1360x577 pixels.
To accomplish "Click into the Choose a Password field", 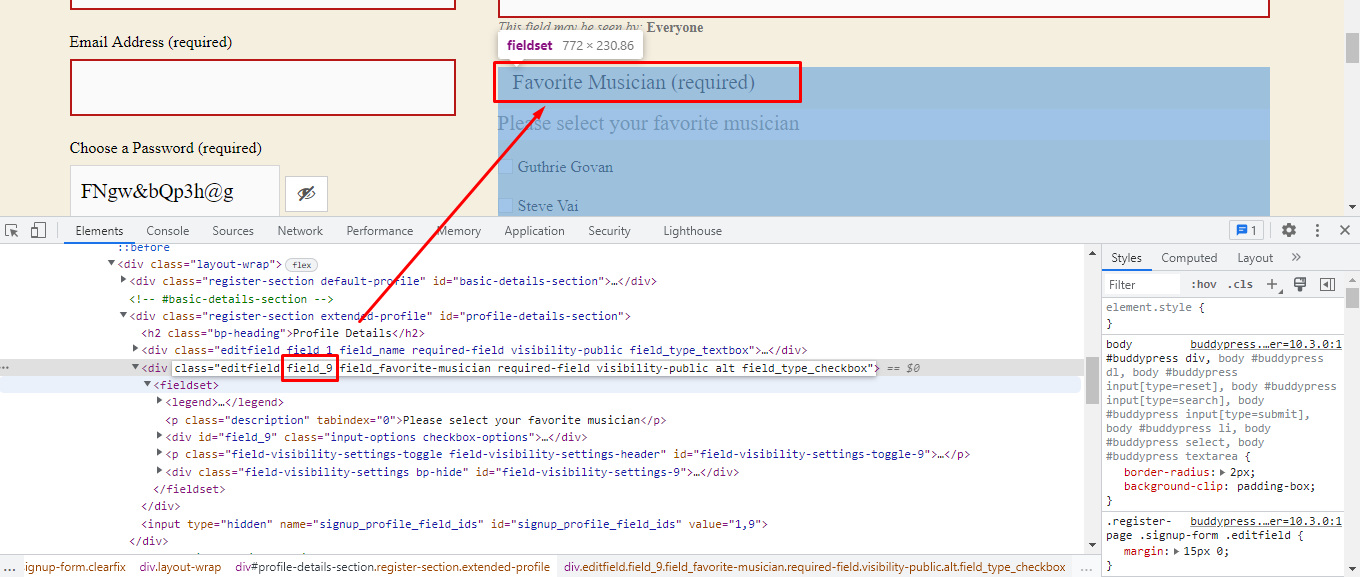I will pyautogui.click(x=174, y=192).
